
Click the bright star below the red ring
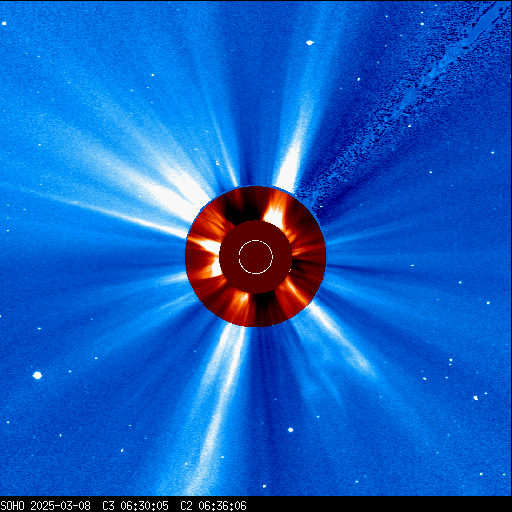tap(291, 430)
